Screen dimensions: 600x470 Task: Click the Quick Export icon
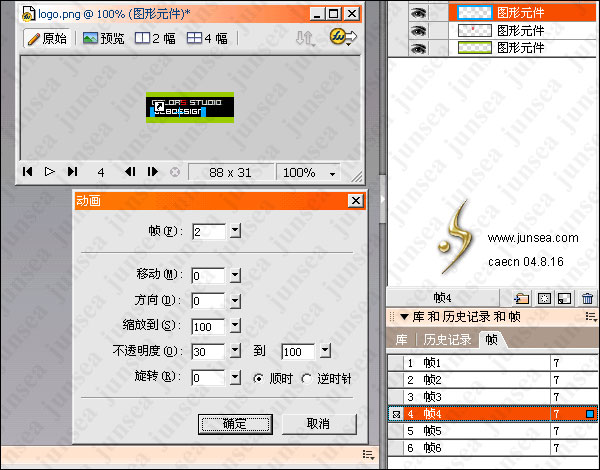(344, 38)
